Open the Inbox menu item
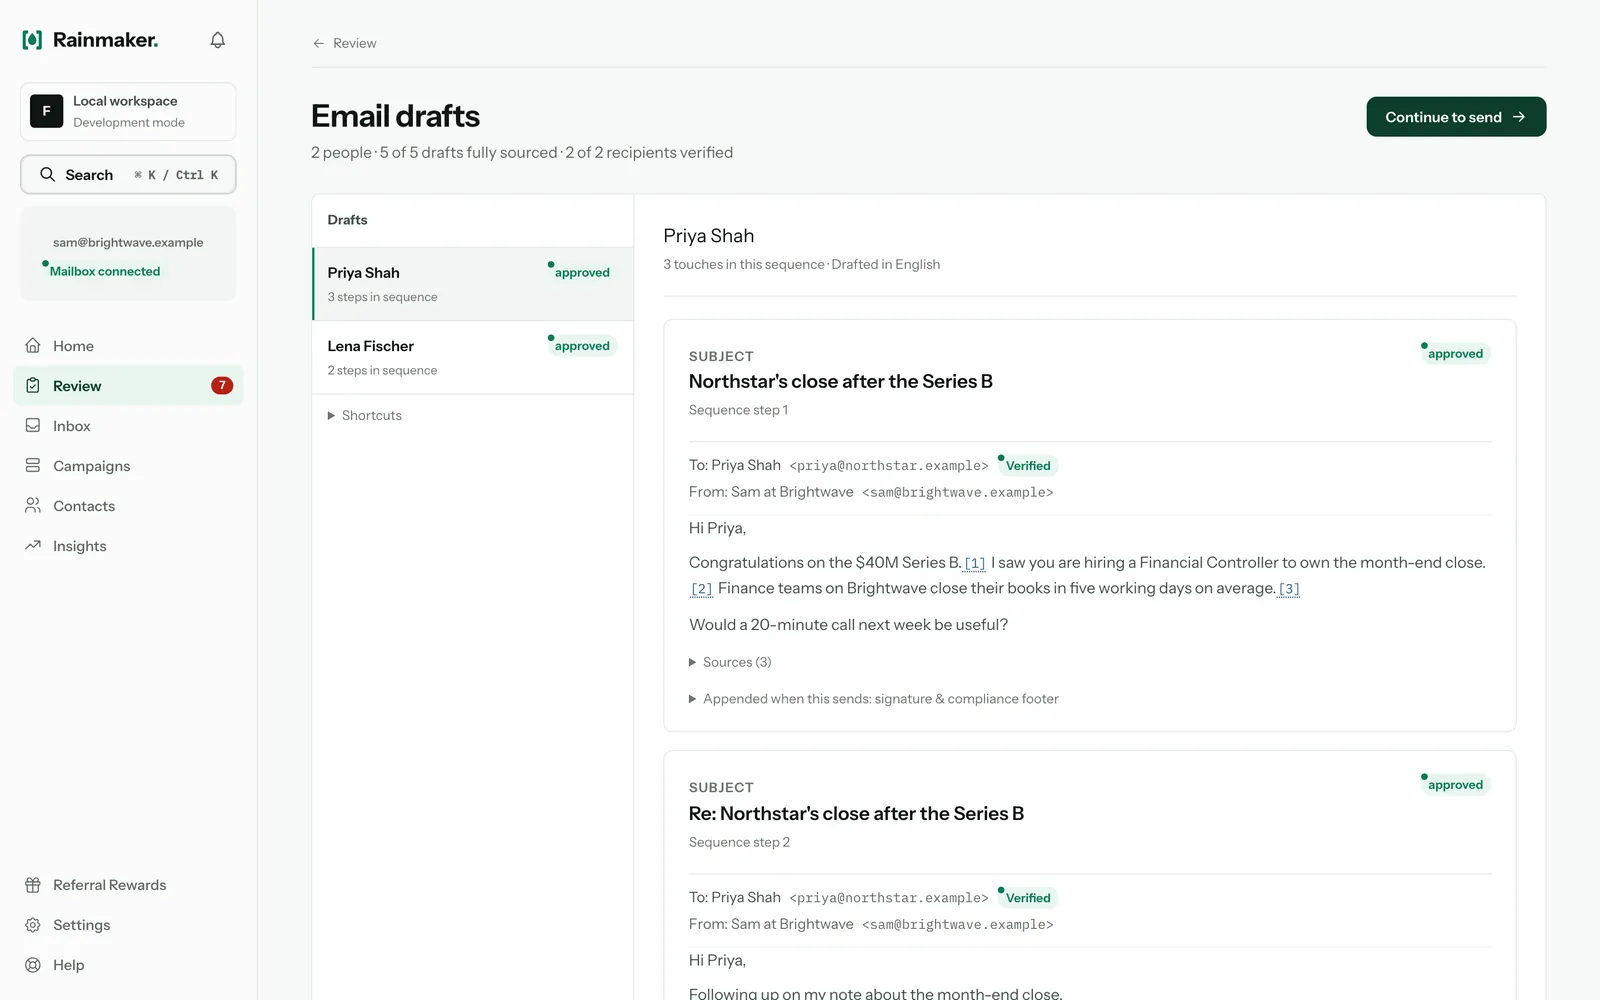The height and width of the screenshot is (1000, 1600). pyautogui.click(x=128, y=425)
